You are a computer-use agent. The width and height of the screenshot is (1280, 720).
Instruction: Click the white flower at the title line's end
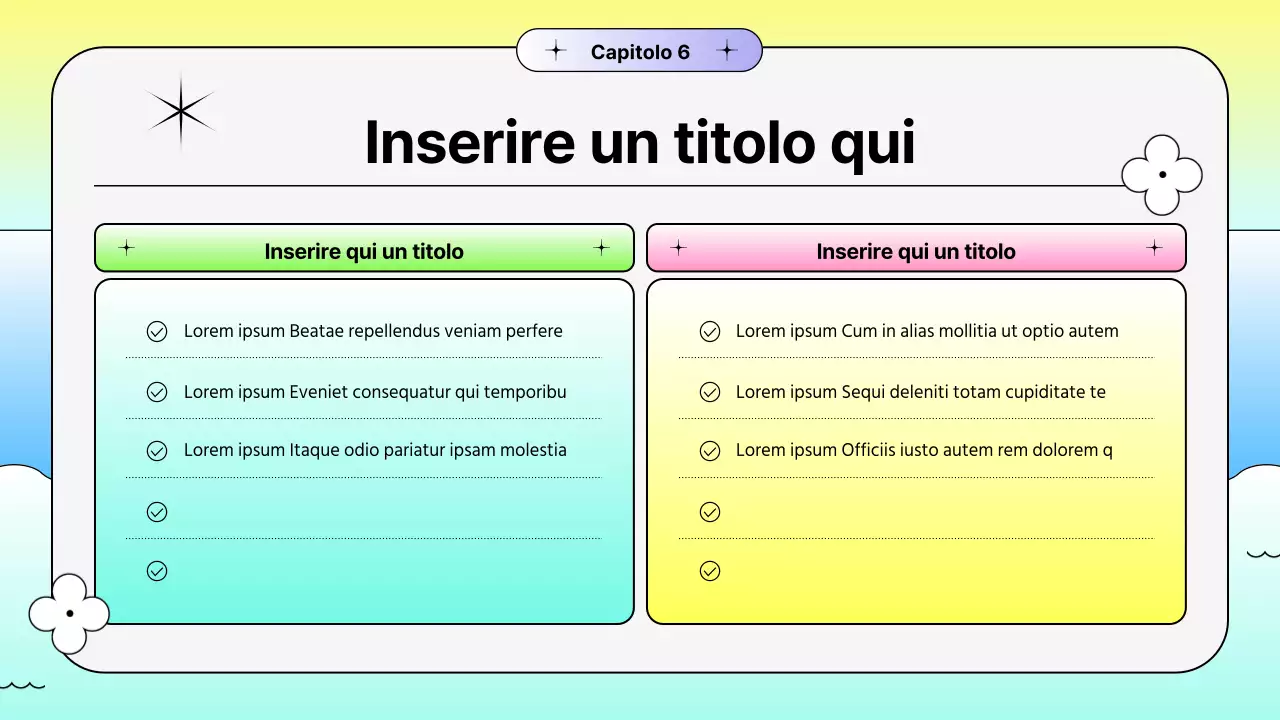(x=1162, y=175)
